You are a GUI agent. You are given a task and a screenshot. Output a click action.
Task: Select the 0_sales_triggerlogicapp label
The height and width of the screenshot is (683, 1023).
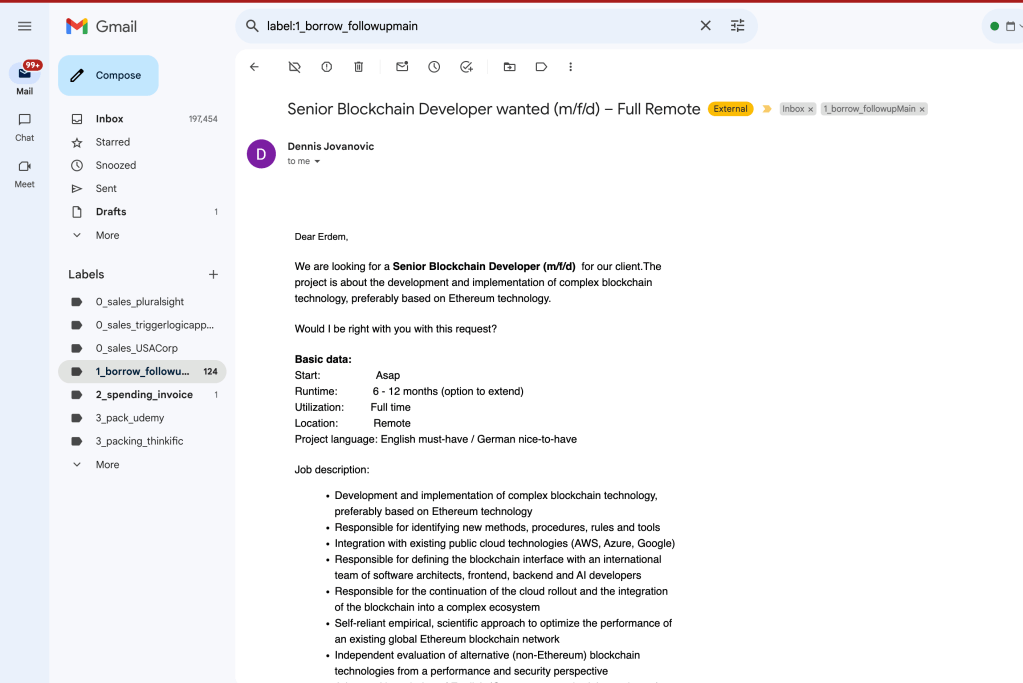pos(142,325)
